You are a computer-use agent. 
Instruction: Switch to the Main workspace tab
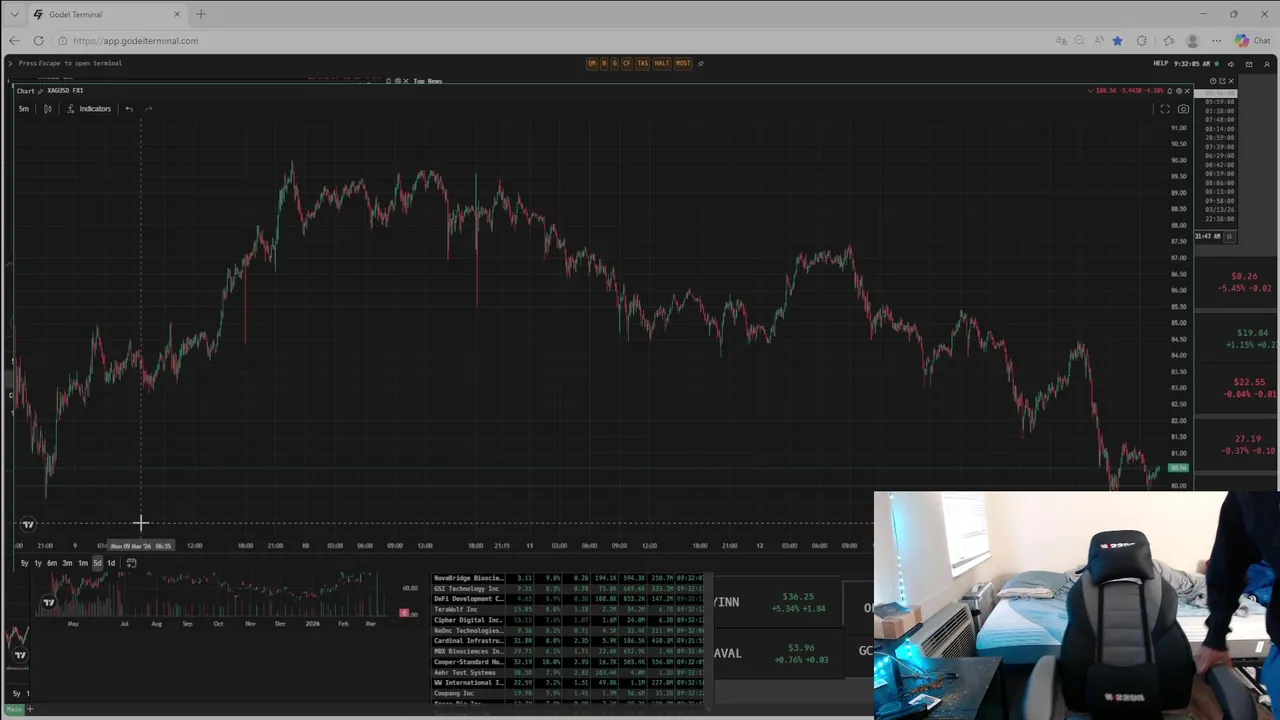point(15,709)
